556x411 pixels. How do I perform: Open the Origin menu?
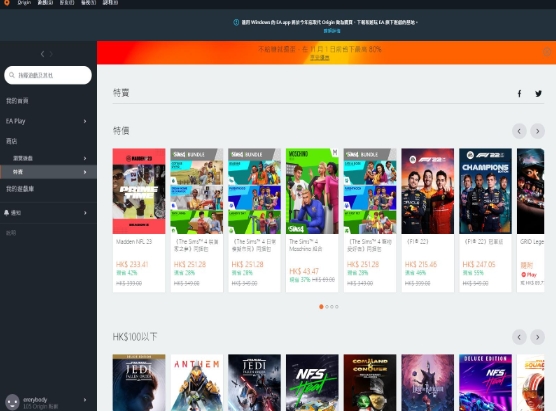24,3
